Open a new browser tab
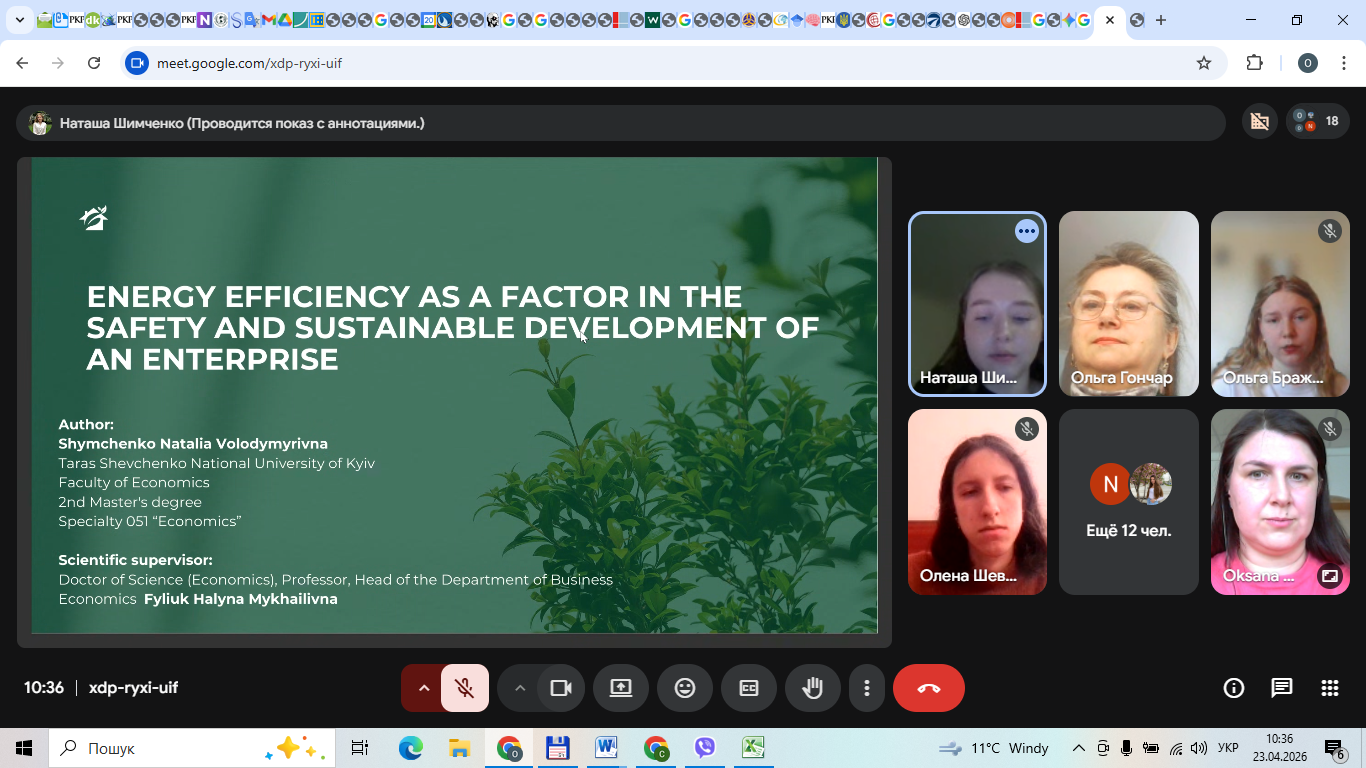Screen dimensions: 1366x768 (x=1161, y=20)
